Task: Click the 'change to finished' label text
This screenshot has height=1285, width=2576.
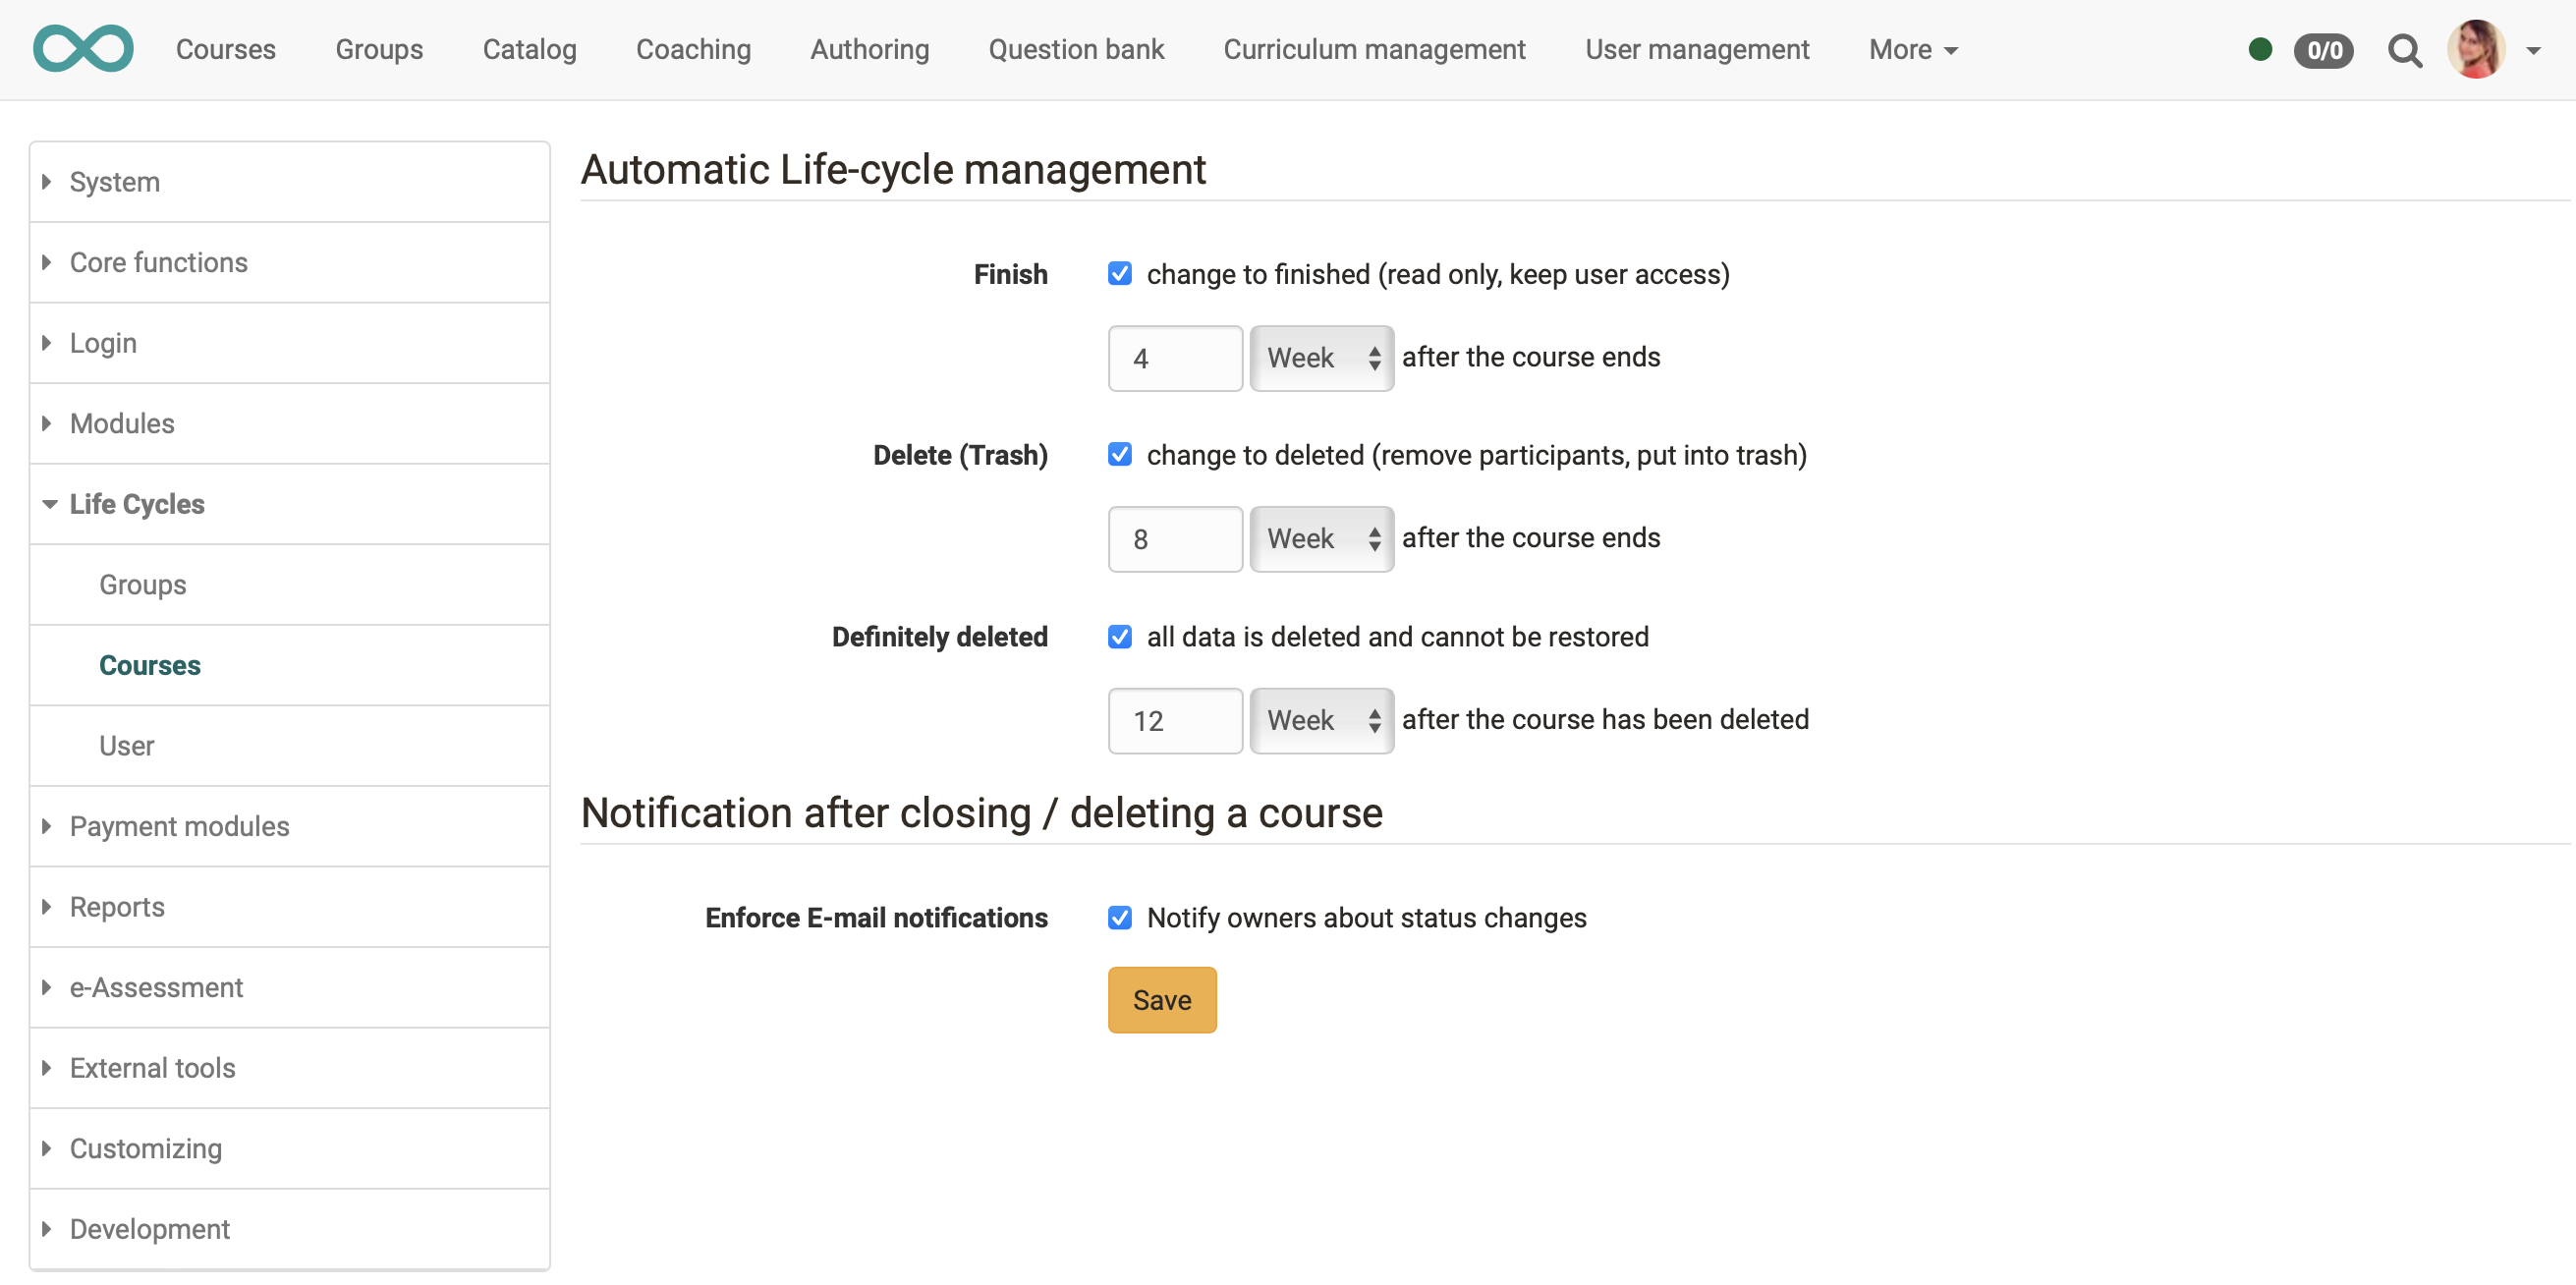Action: click(1438, 274)
